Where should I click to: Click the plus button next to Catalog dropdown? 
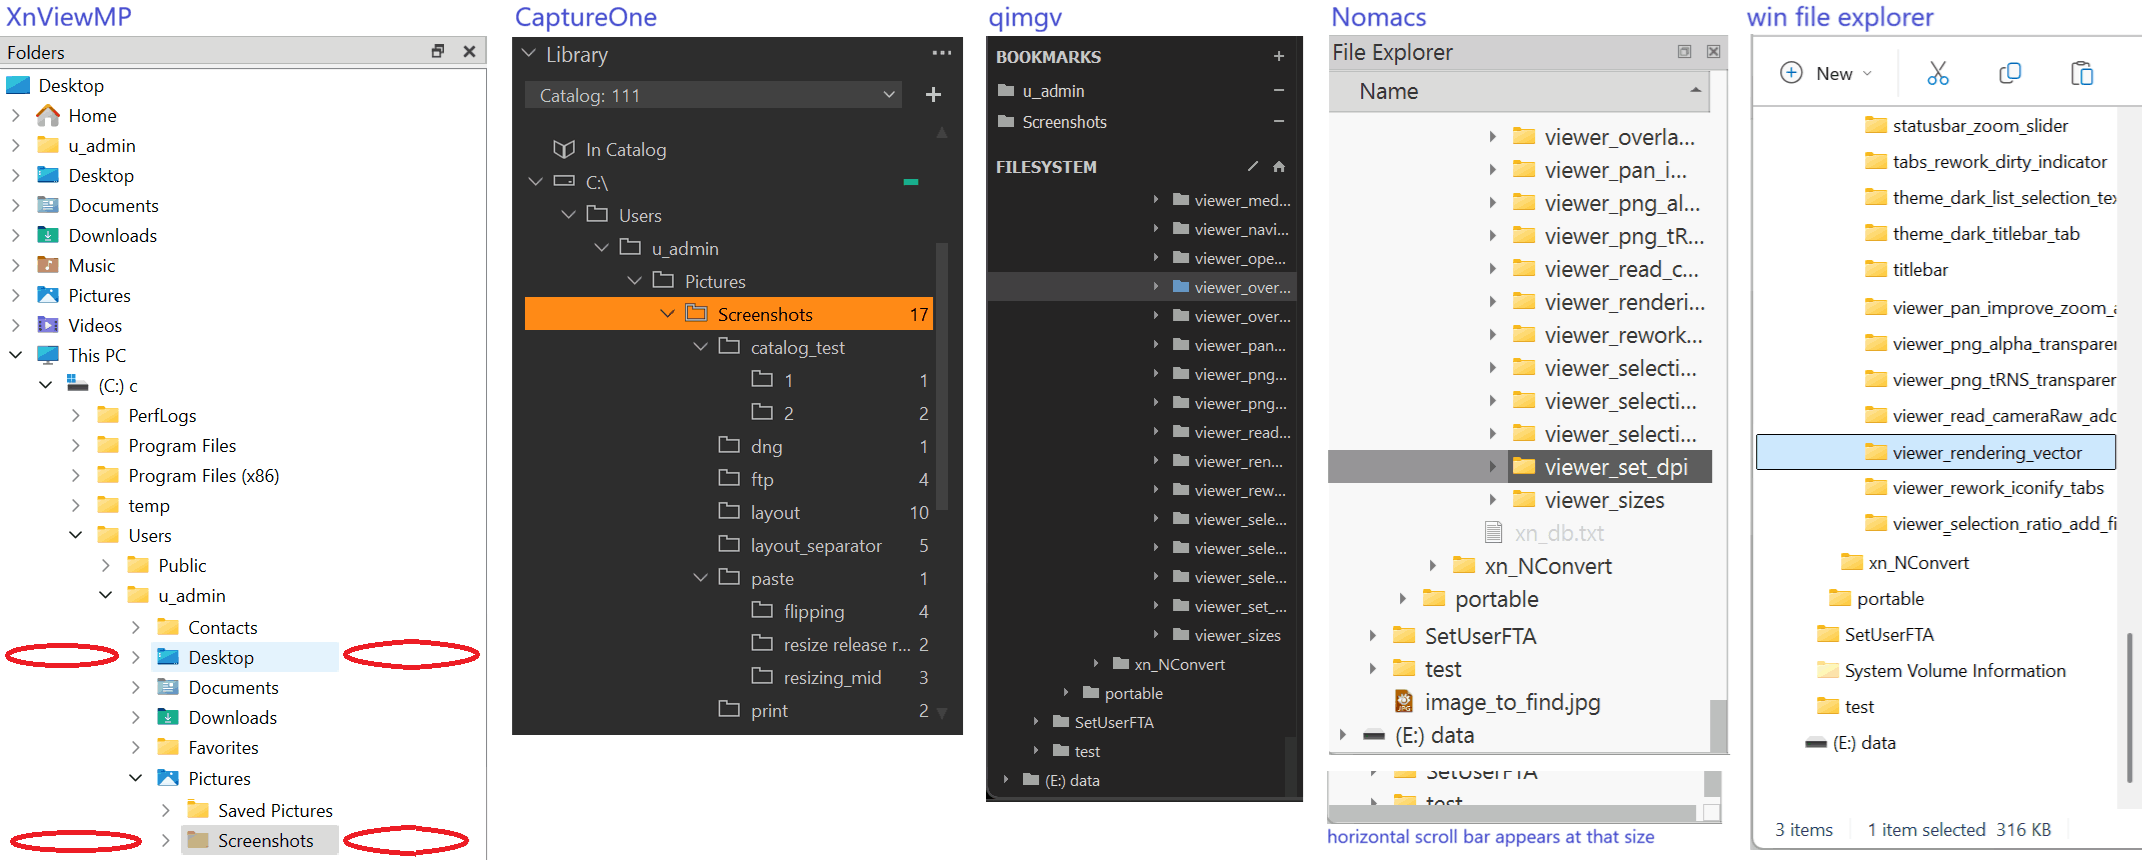(933, 95)
